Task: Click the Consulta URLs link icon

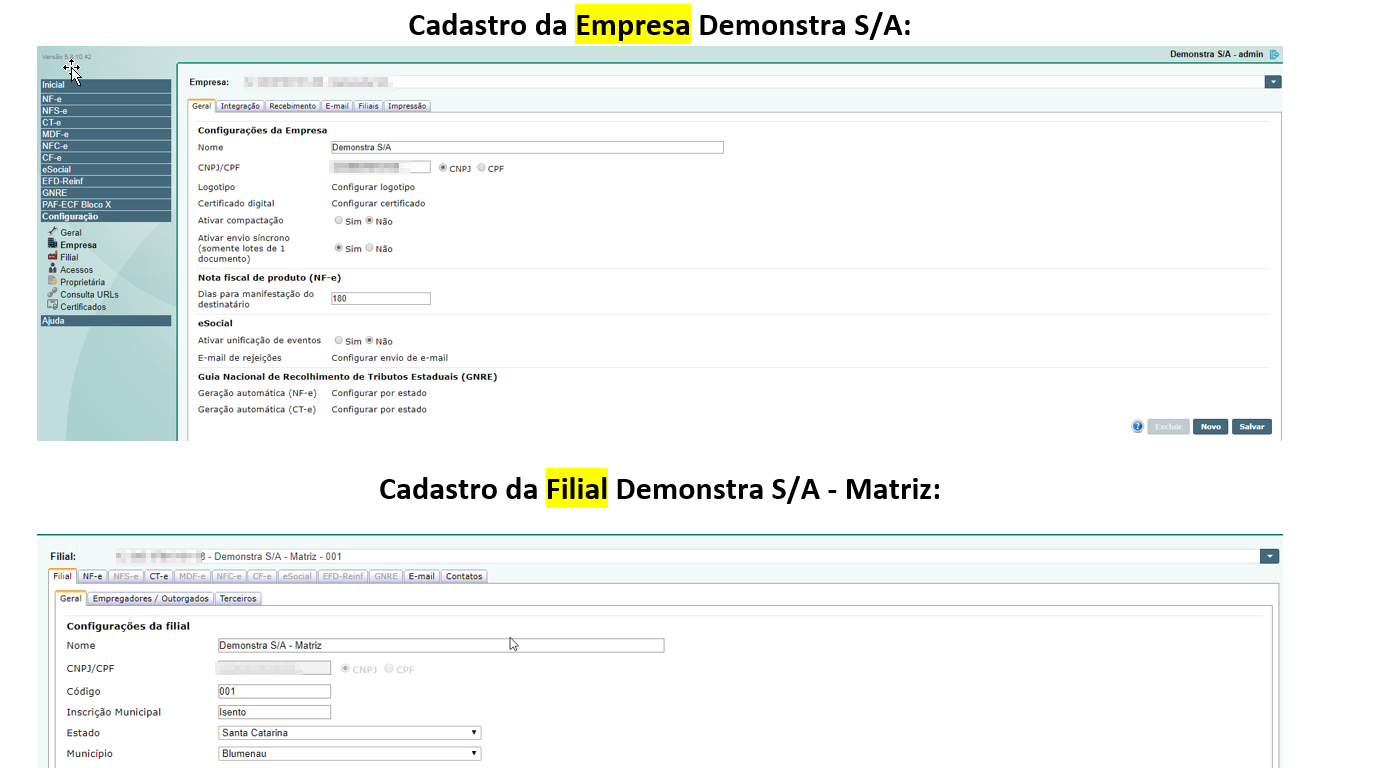Action: (x=52, y=294)
